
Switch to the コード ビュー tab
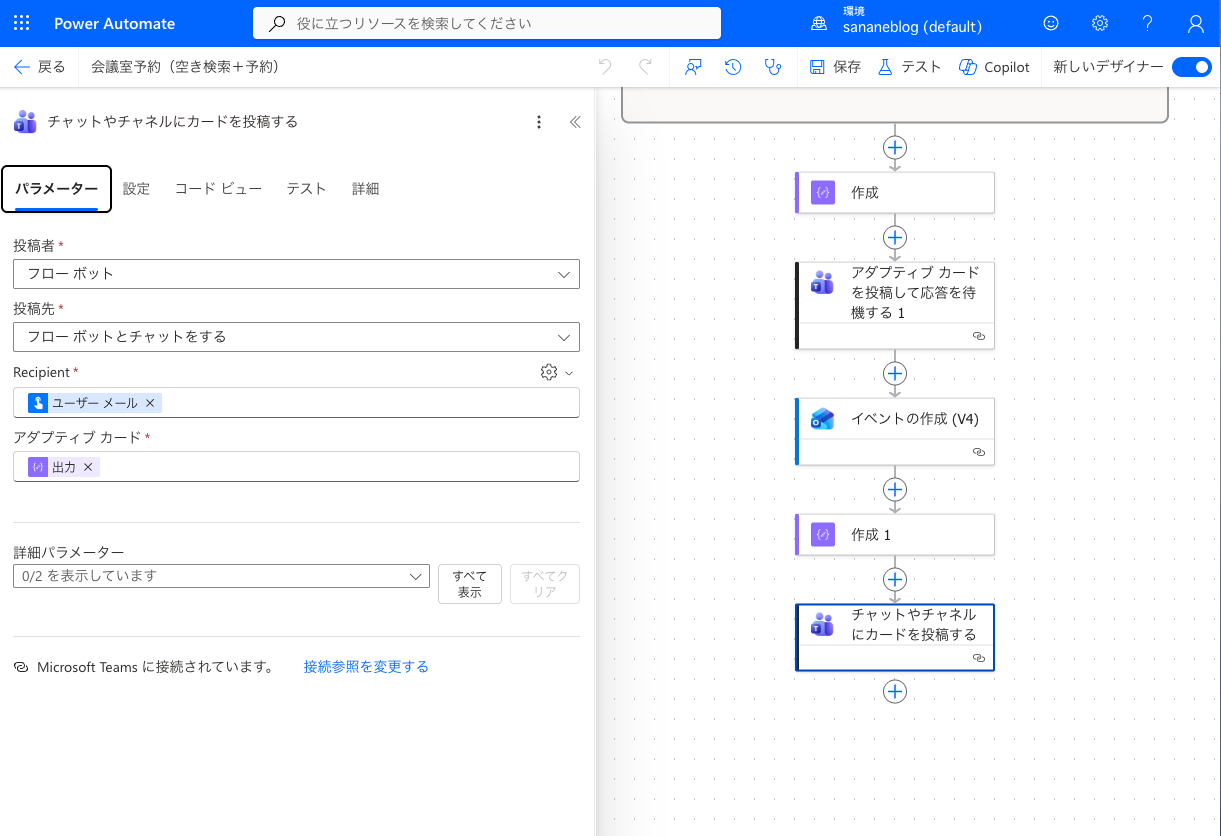pyautogui.click(x=218, y=189)
